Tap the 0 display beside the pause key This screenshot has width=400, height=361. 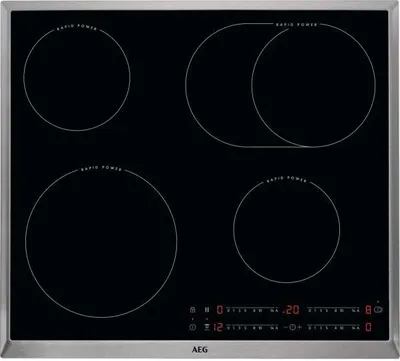(220, 310)
